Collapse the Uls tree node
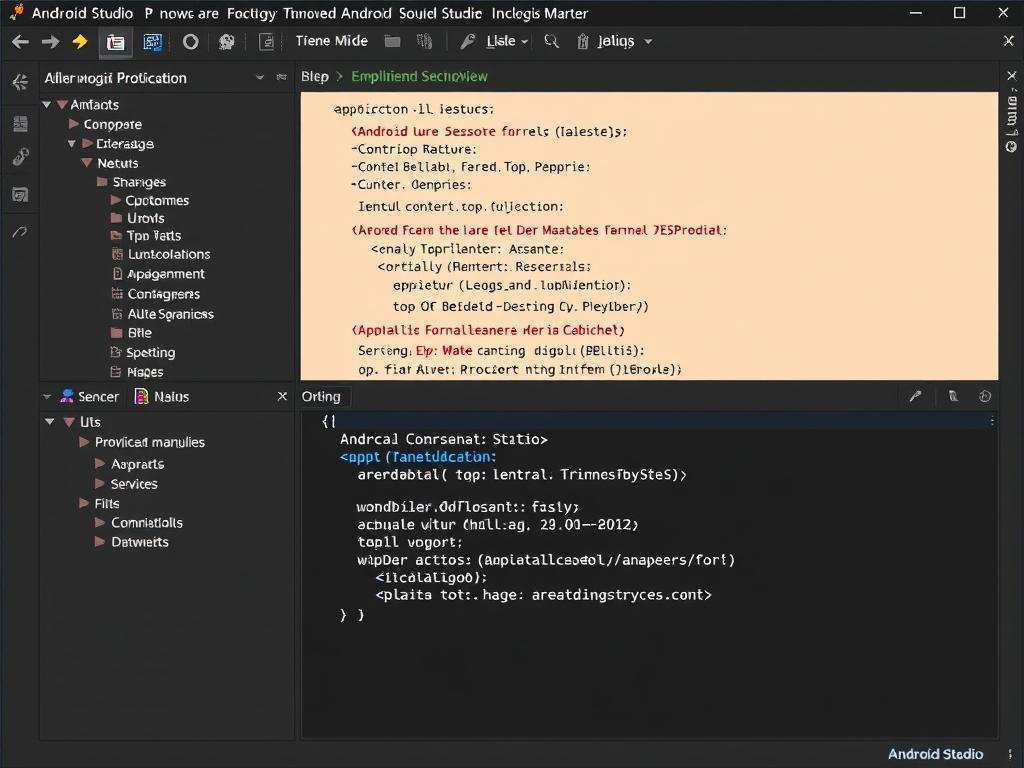 point(49,423)
